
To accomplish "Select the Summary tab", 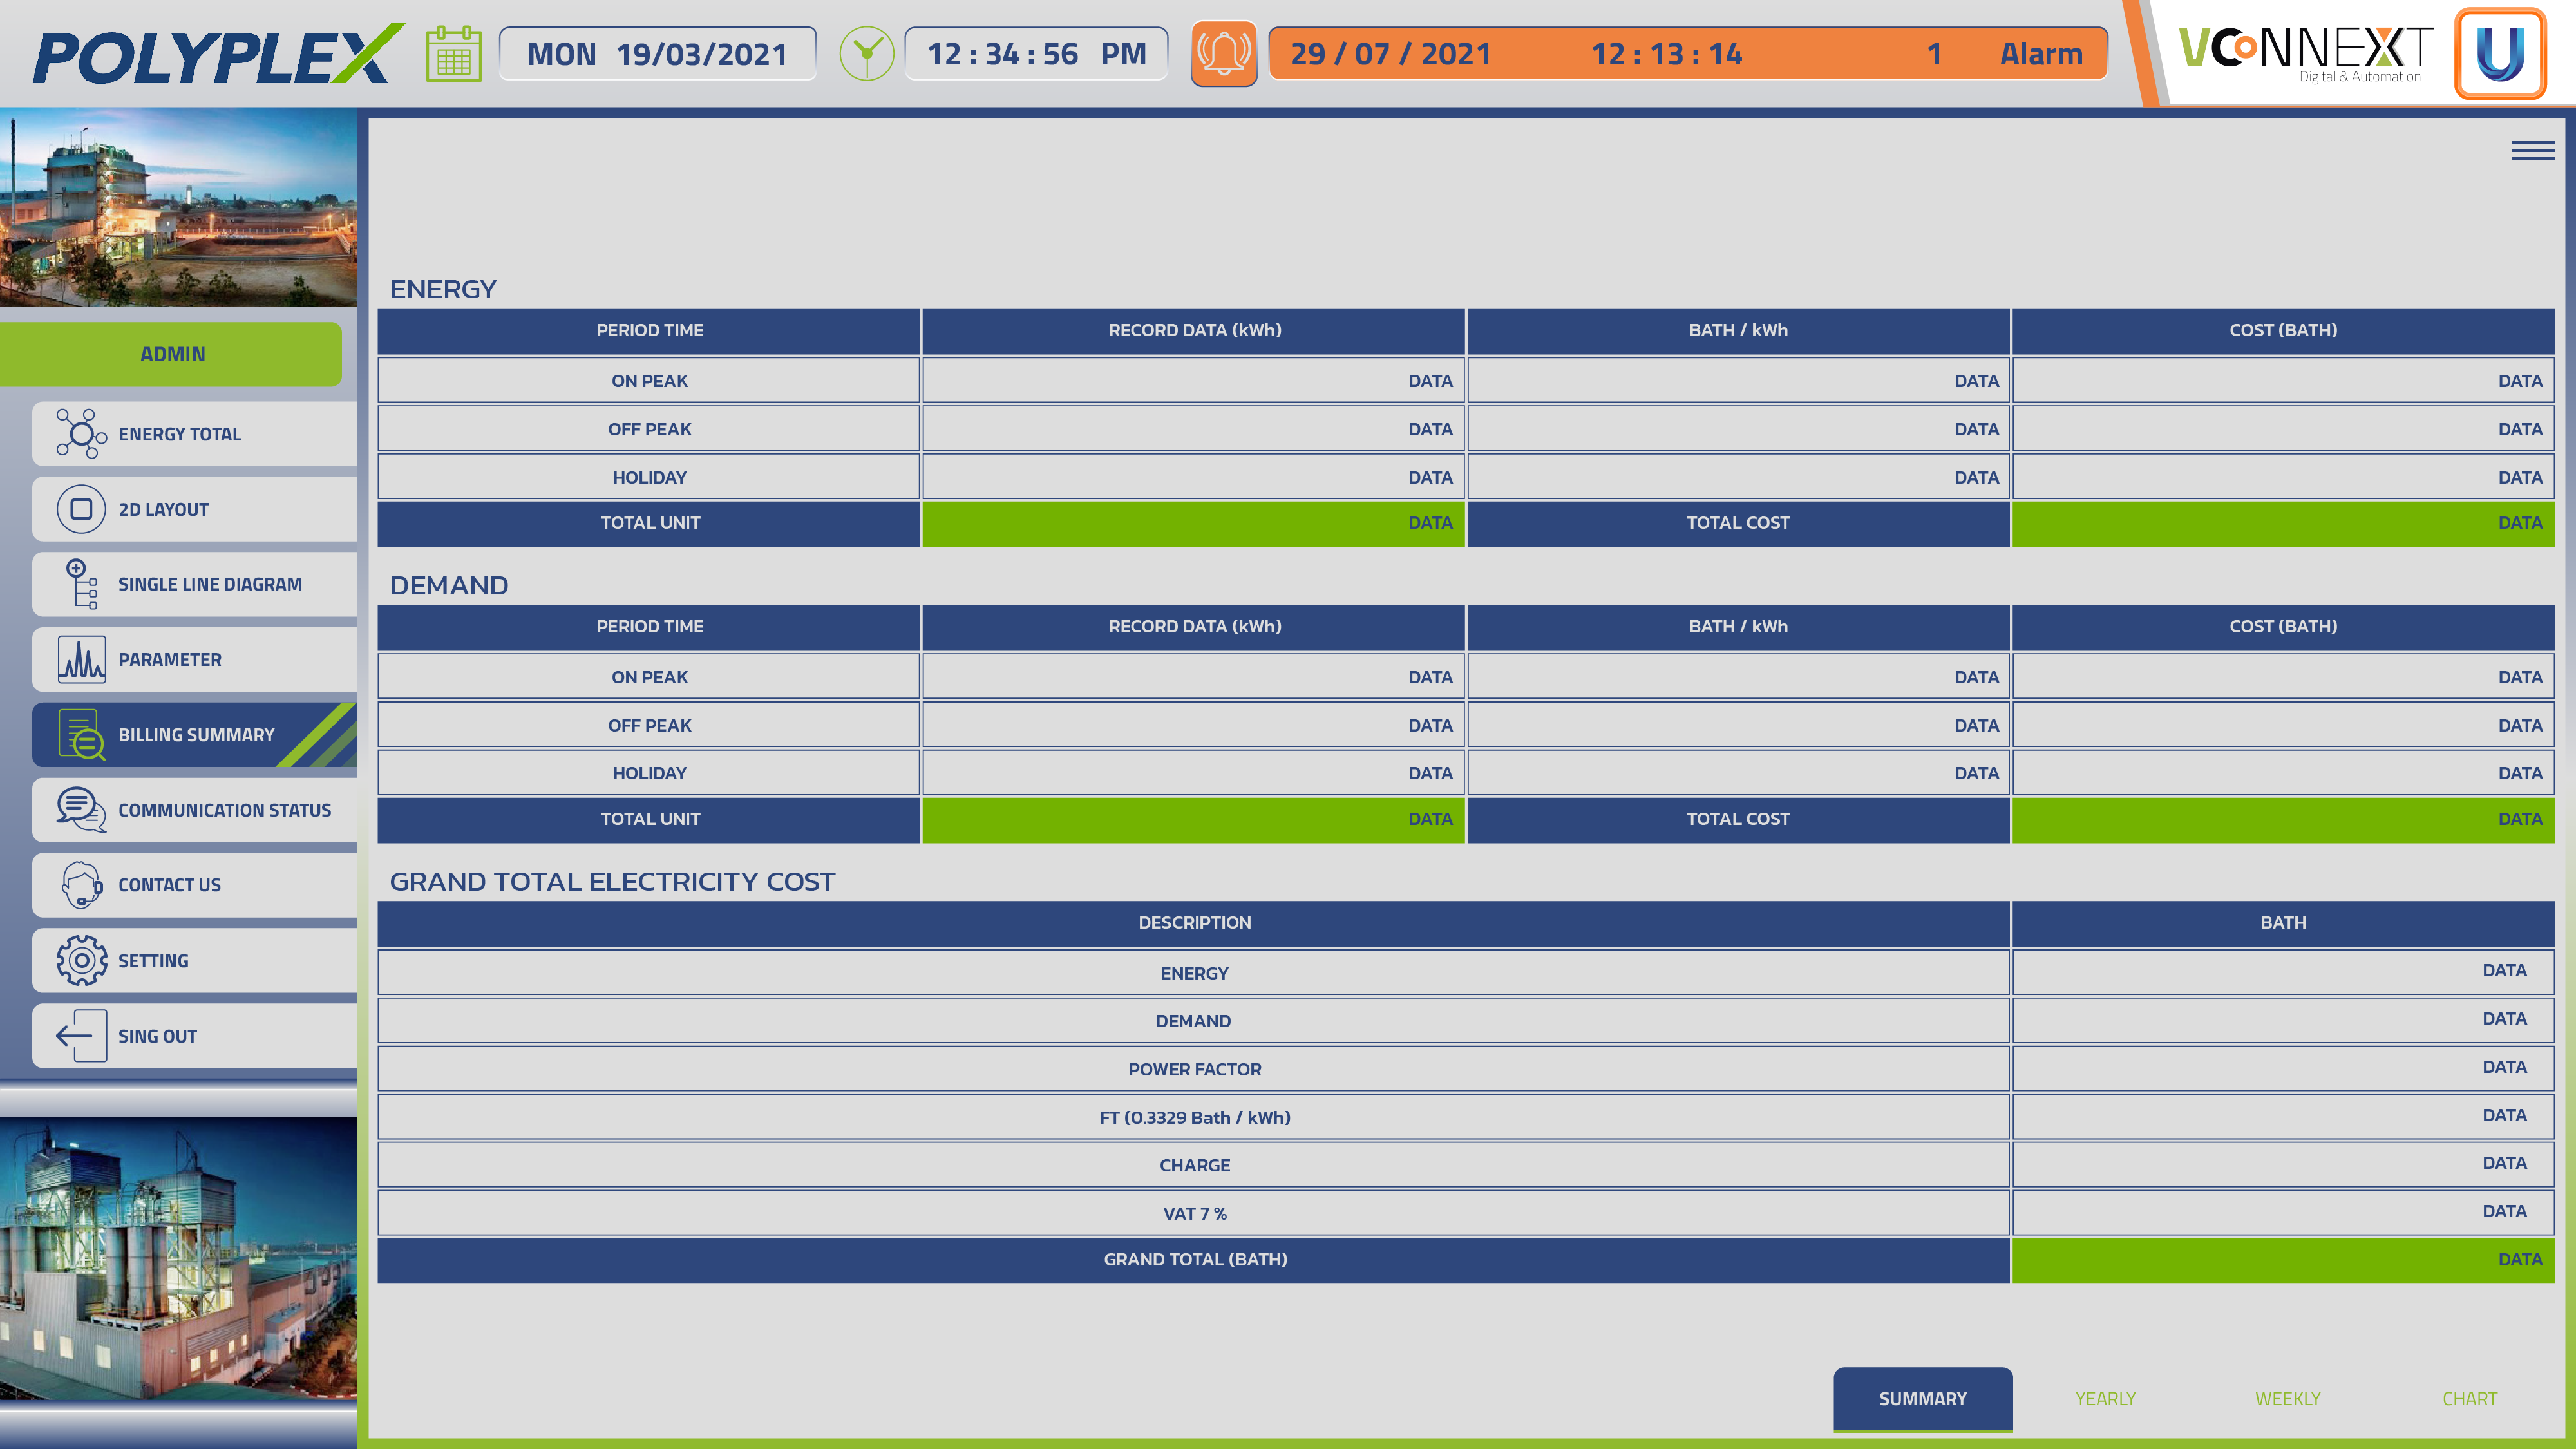I will [1922, 1398].
